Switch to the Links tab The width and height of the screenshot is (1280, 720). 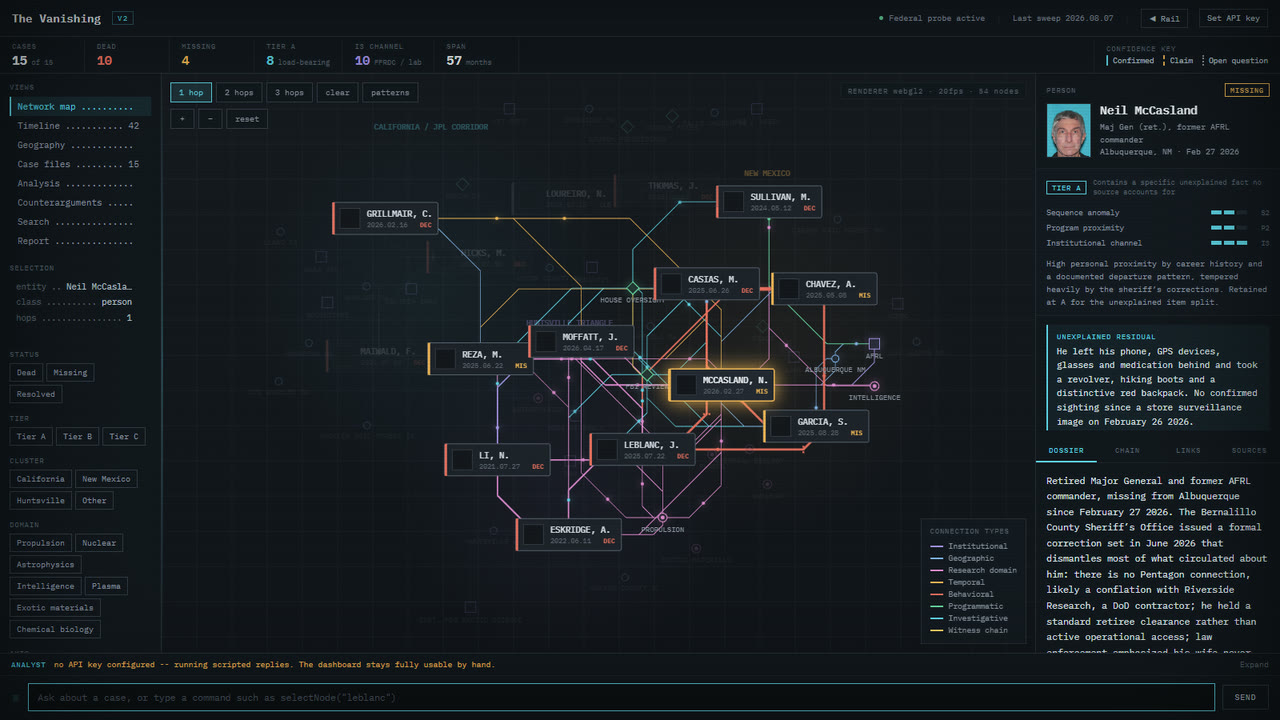(x=1188, y=451)
